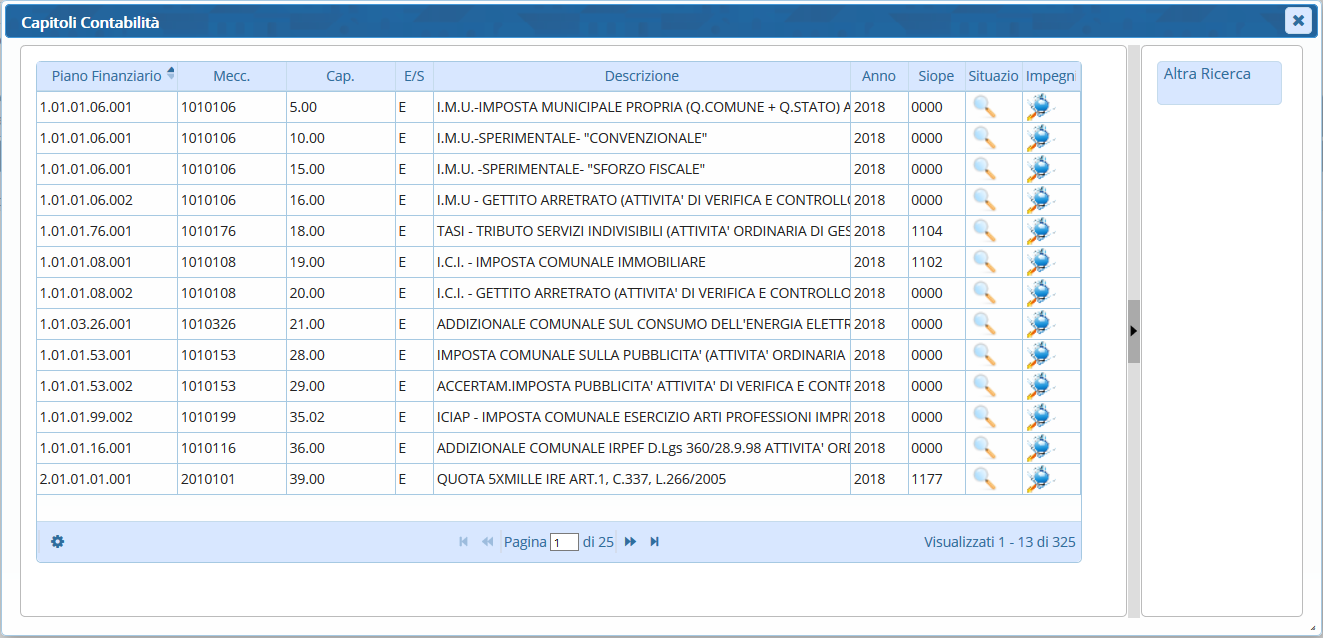Open Impegni icon for ICIAP chapter 35.02

click(1039, 417)
